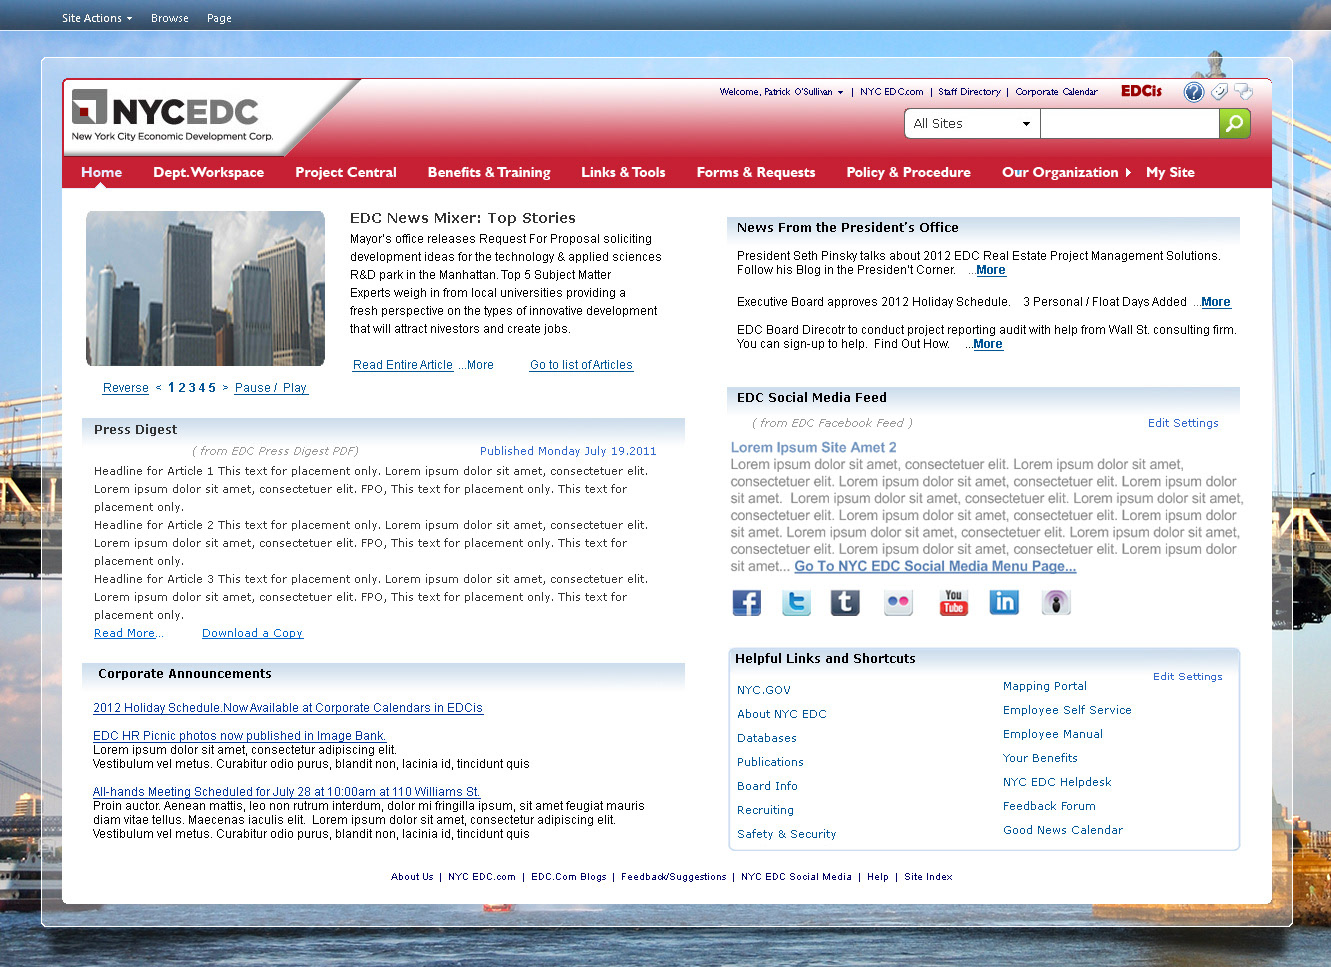Open the All Sites search scope dropdown
The height and width of the screenshot is (967, 1331).
[x=972, y=124]
